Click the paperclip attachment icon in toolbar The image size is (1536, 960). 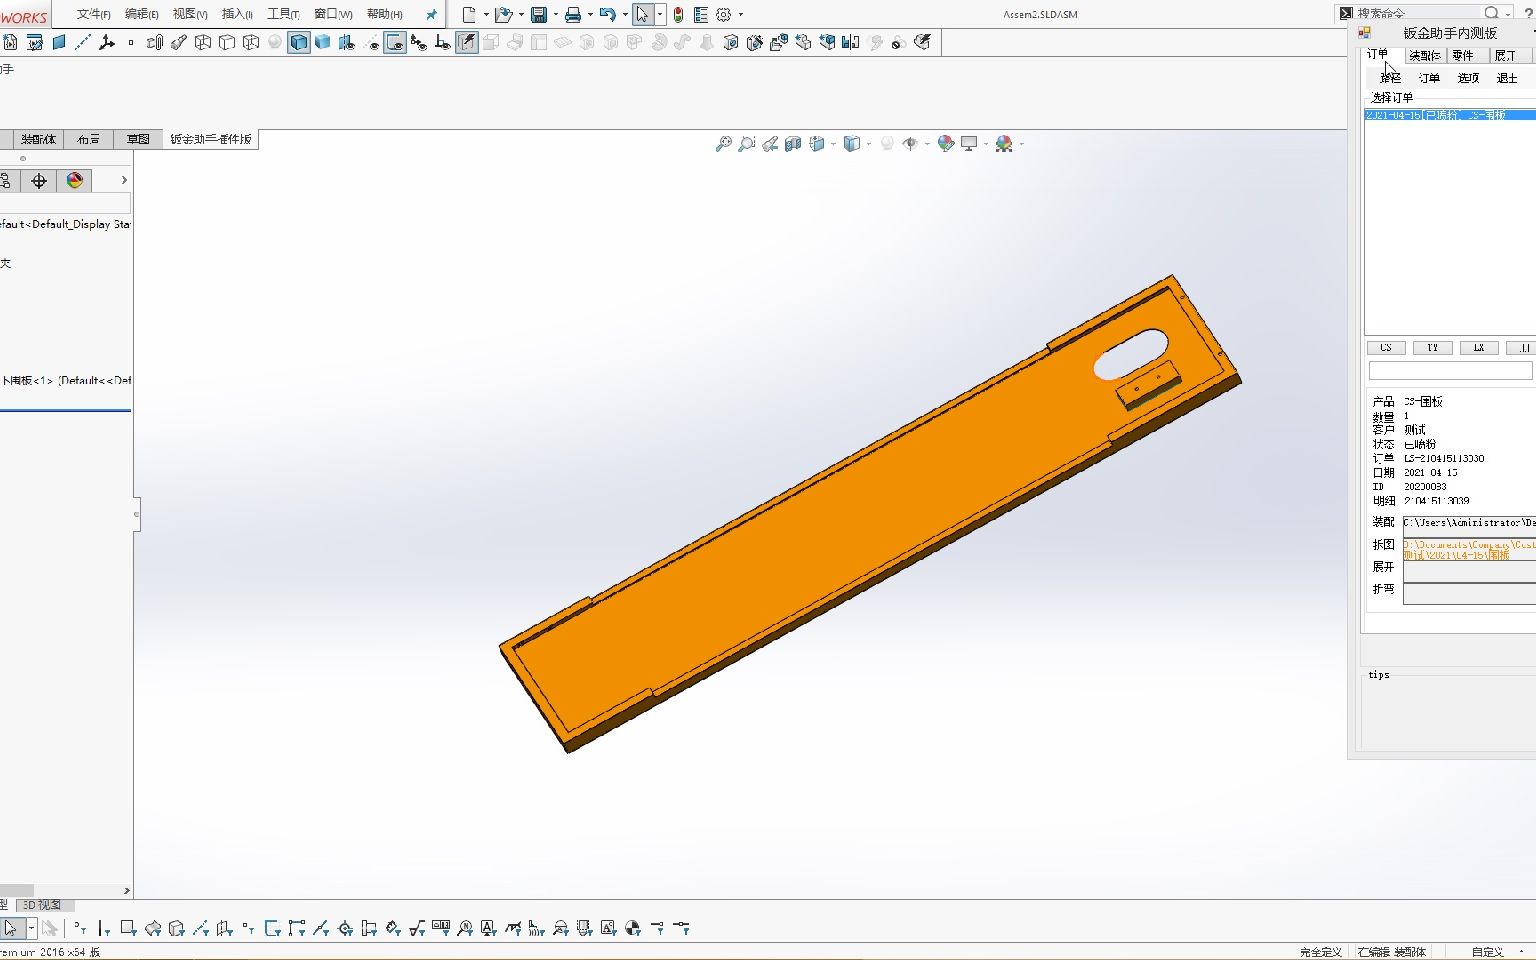[x=155, y=42]
